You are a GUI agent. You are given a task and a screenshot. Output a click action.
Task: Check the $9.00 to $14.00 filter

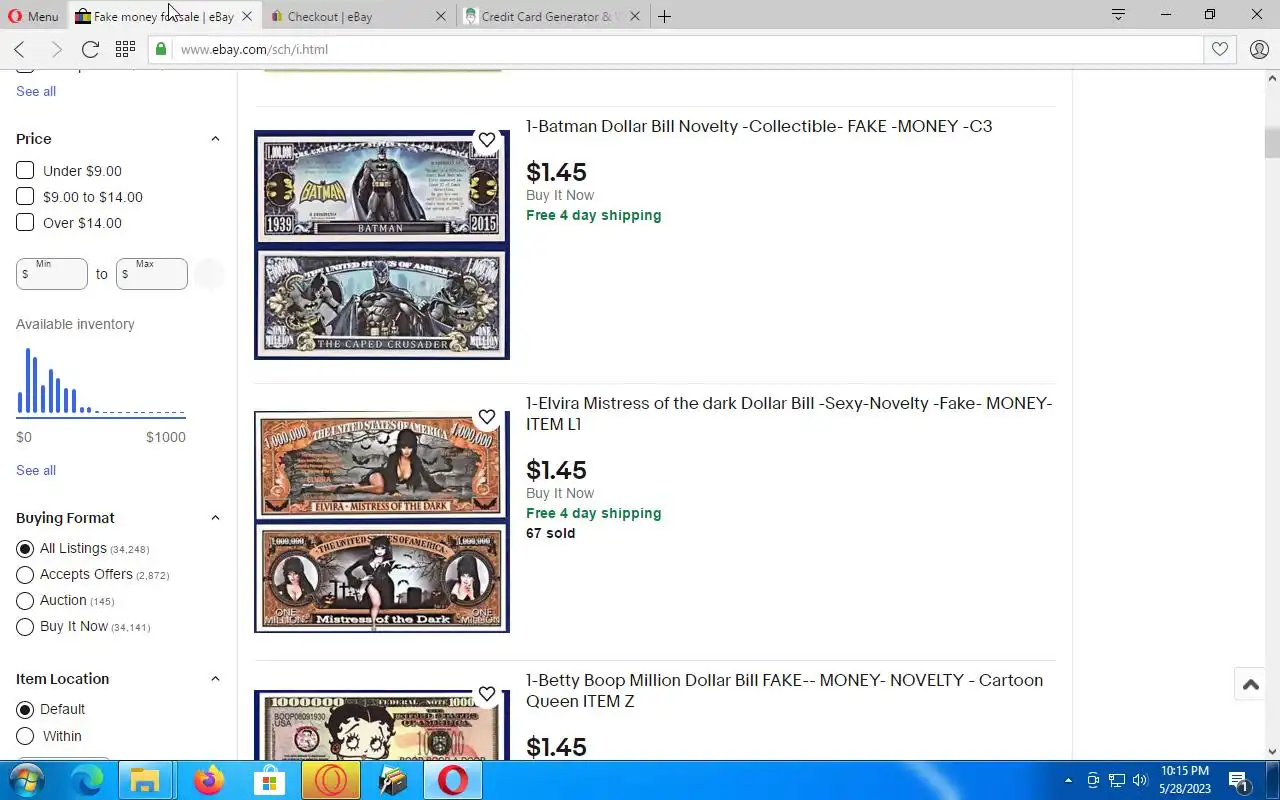tap(25, 197)
